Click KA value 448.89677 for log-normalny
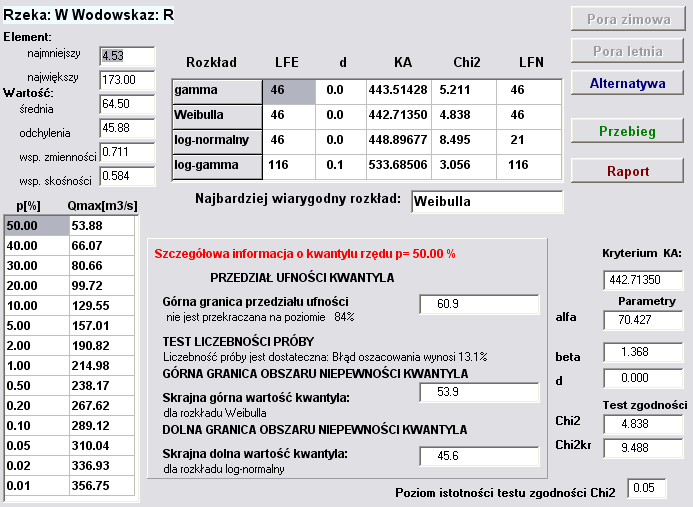 pyautogui.click(x=399, y=141)
